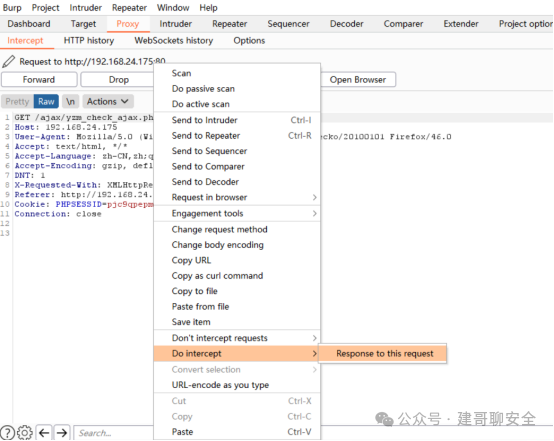Click the pencil edit icon beside request URL
This screenshot has height=441, width=554.
(x=8, y=61)
